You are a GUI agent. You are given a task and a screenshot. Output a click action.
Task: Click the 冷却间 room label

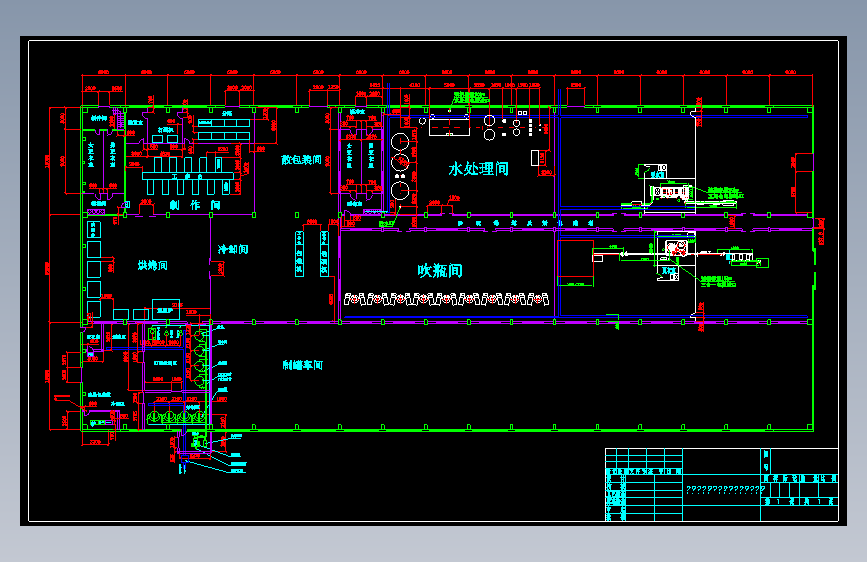pyautogui.click(x=233, y=249)
